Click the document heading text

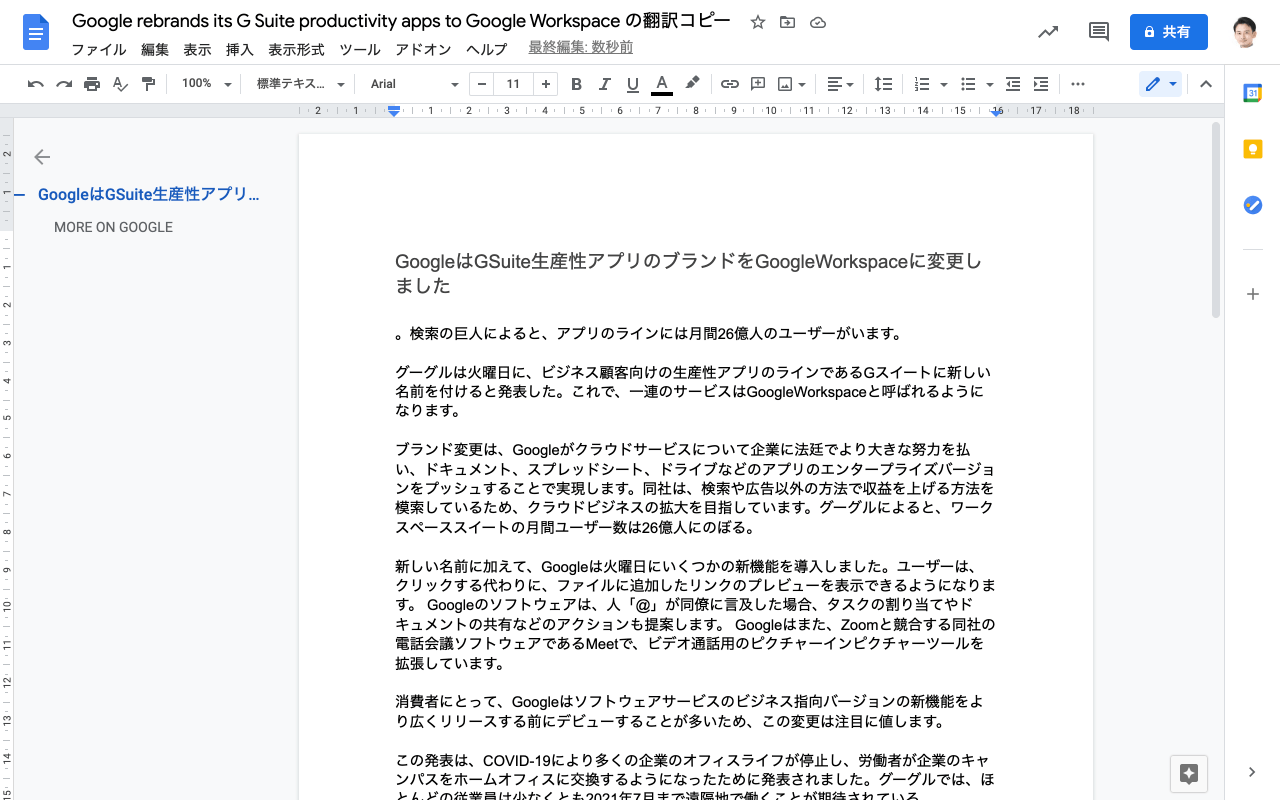click(688, 274)
